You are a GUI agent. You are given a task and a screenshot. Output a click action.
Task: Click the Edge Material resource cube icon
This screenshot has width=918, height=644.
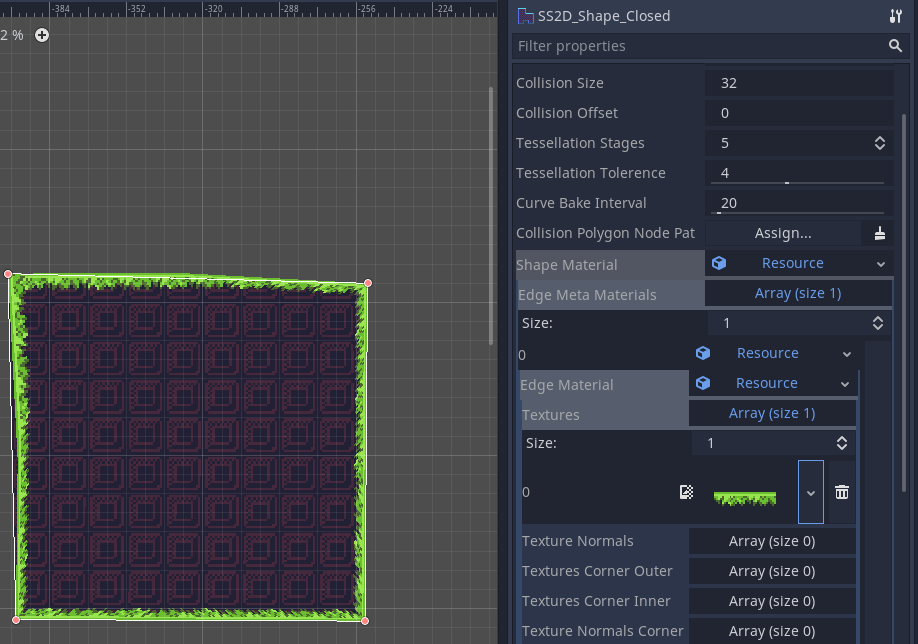pos(703,383)
